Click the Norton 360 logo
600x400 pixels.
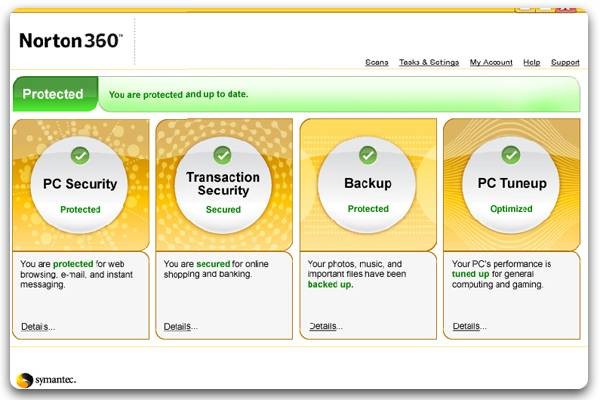tap(71, 41)
